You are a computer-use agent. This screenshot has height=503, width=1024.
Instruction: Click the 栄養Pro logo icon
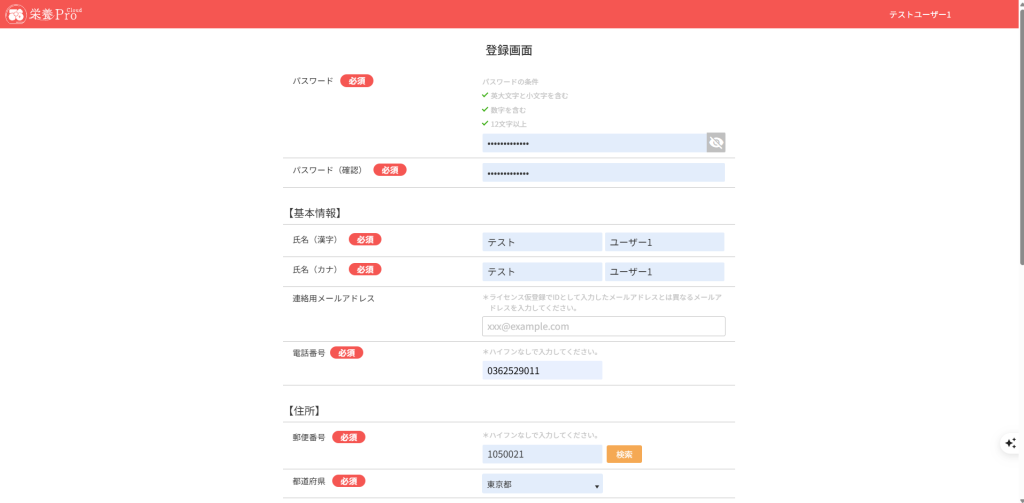click(16, 15)
